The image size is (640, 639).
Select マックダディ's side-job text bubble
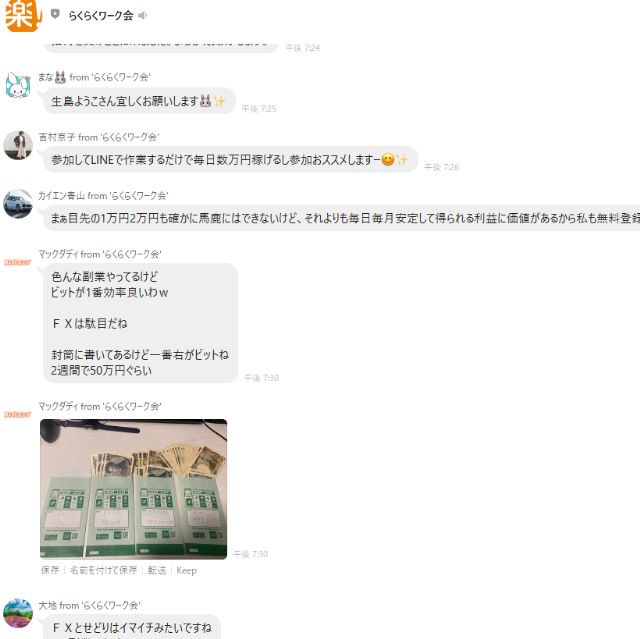pyautogui.click(x=140, y=323)
